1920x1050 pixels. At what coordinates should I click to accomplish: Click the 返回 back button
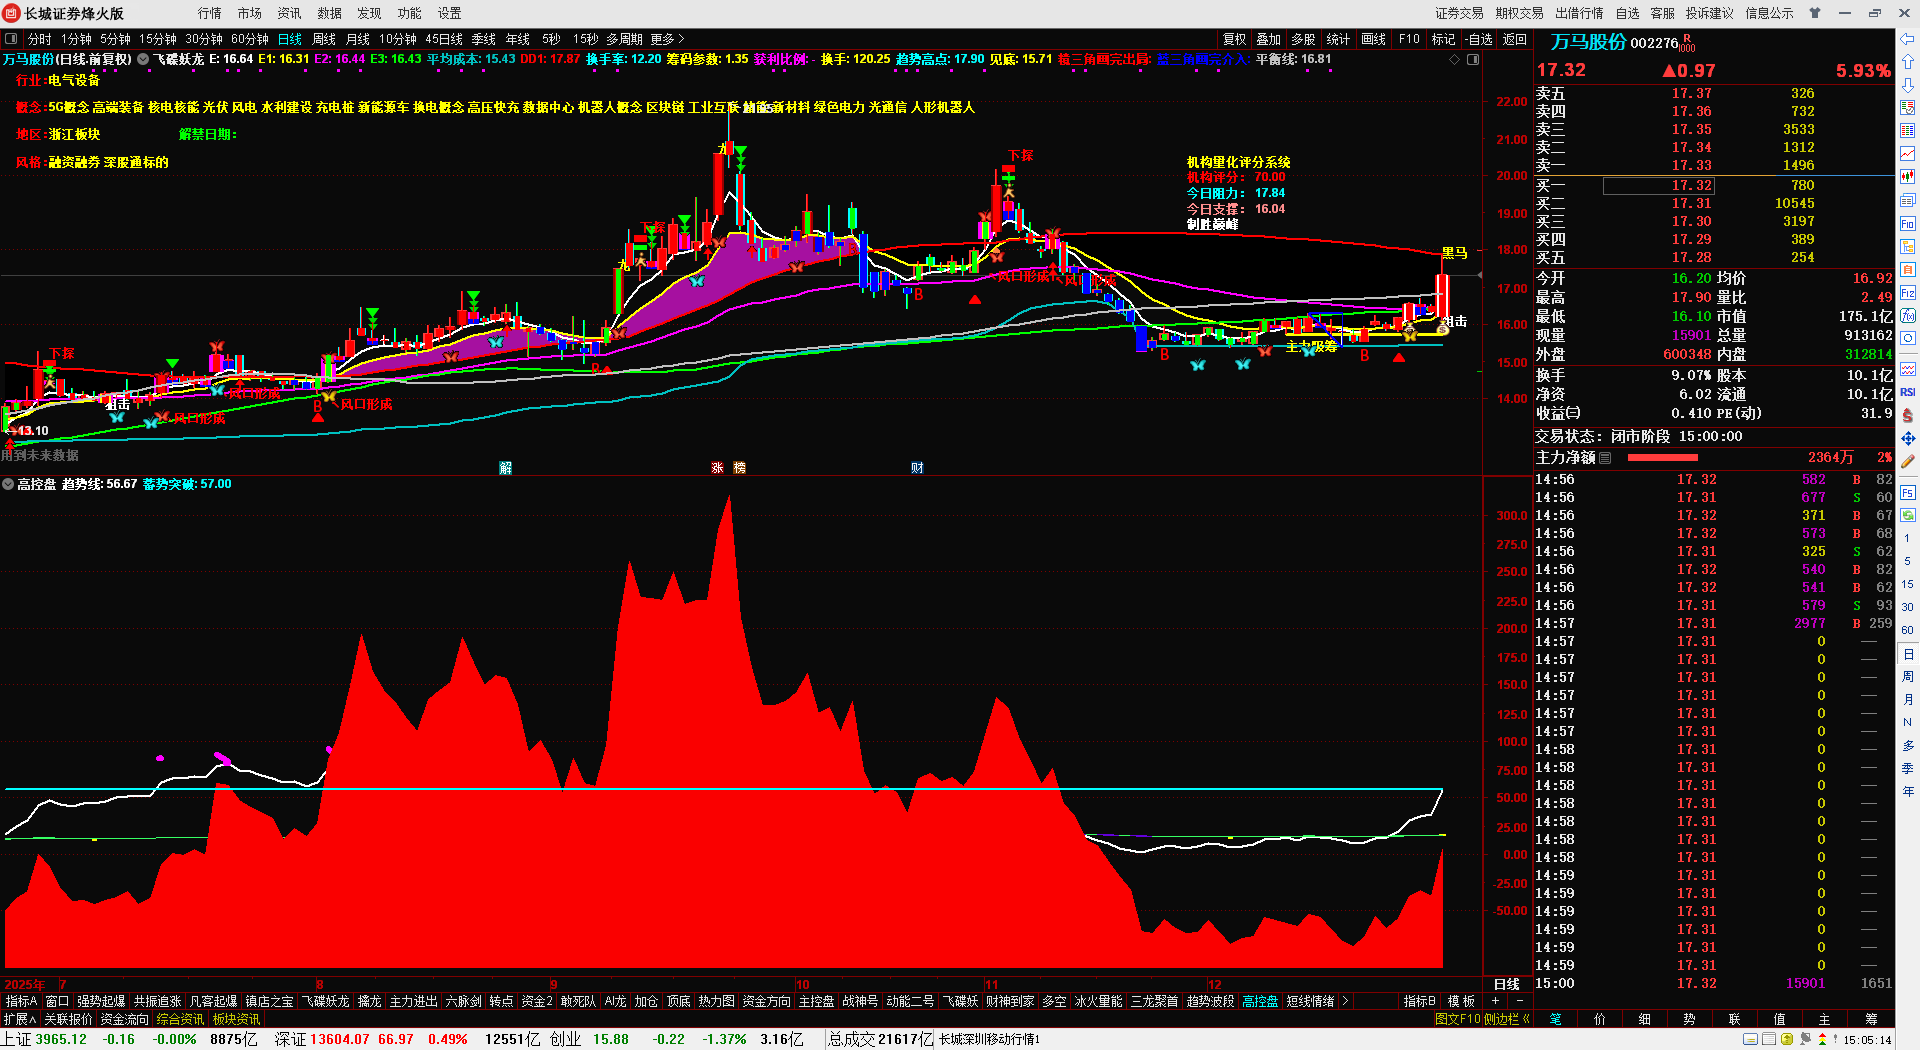[x=1515, y=39]
